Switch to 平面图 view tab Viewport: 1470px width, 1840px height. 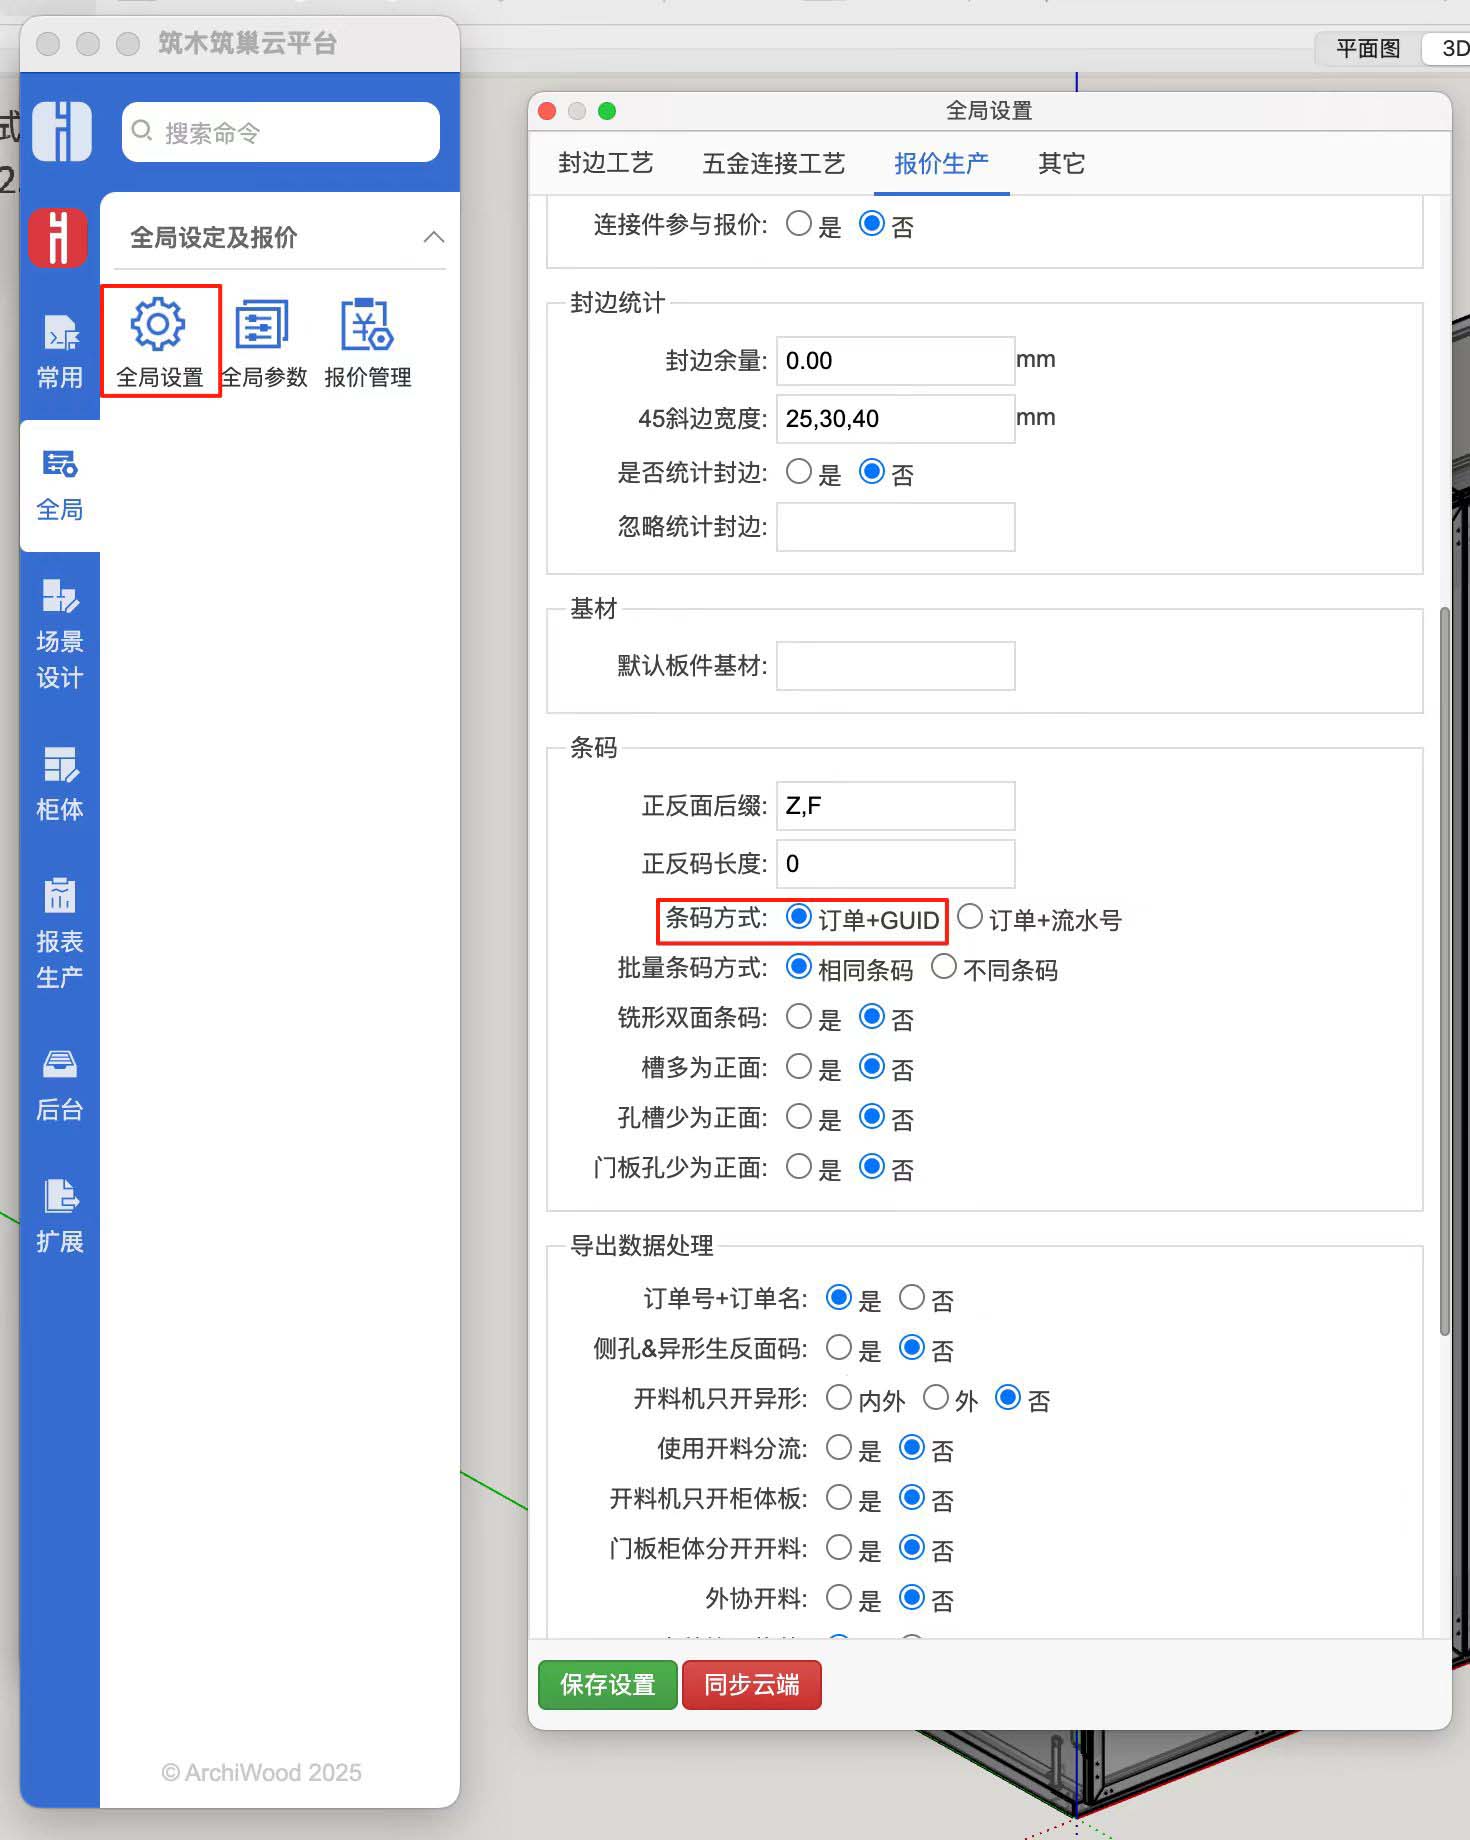point(1368,48)
